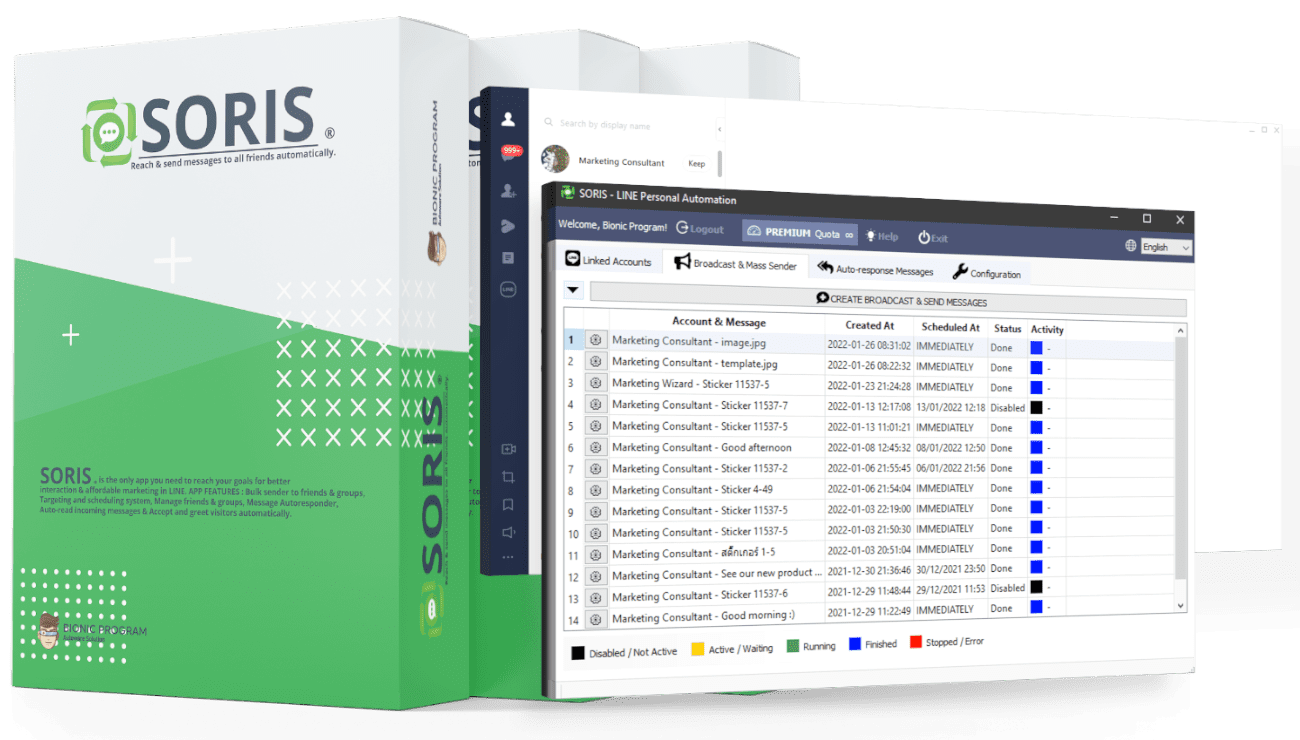Viewport: 1300px width, 740px height.
Task: Click the Disabled status in row 13
Action: (1008, 588)
